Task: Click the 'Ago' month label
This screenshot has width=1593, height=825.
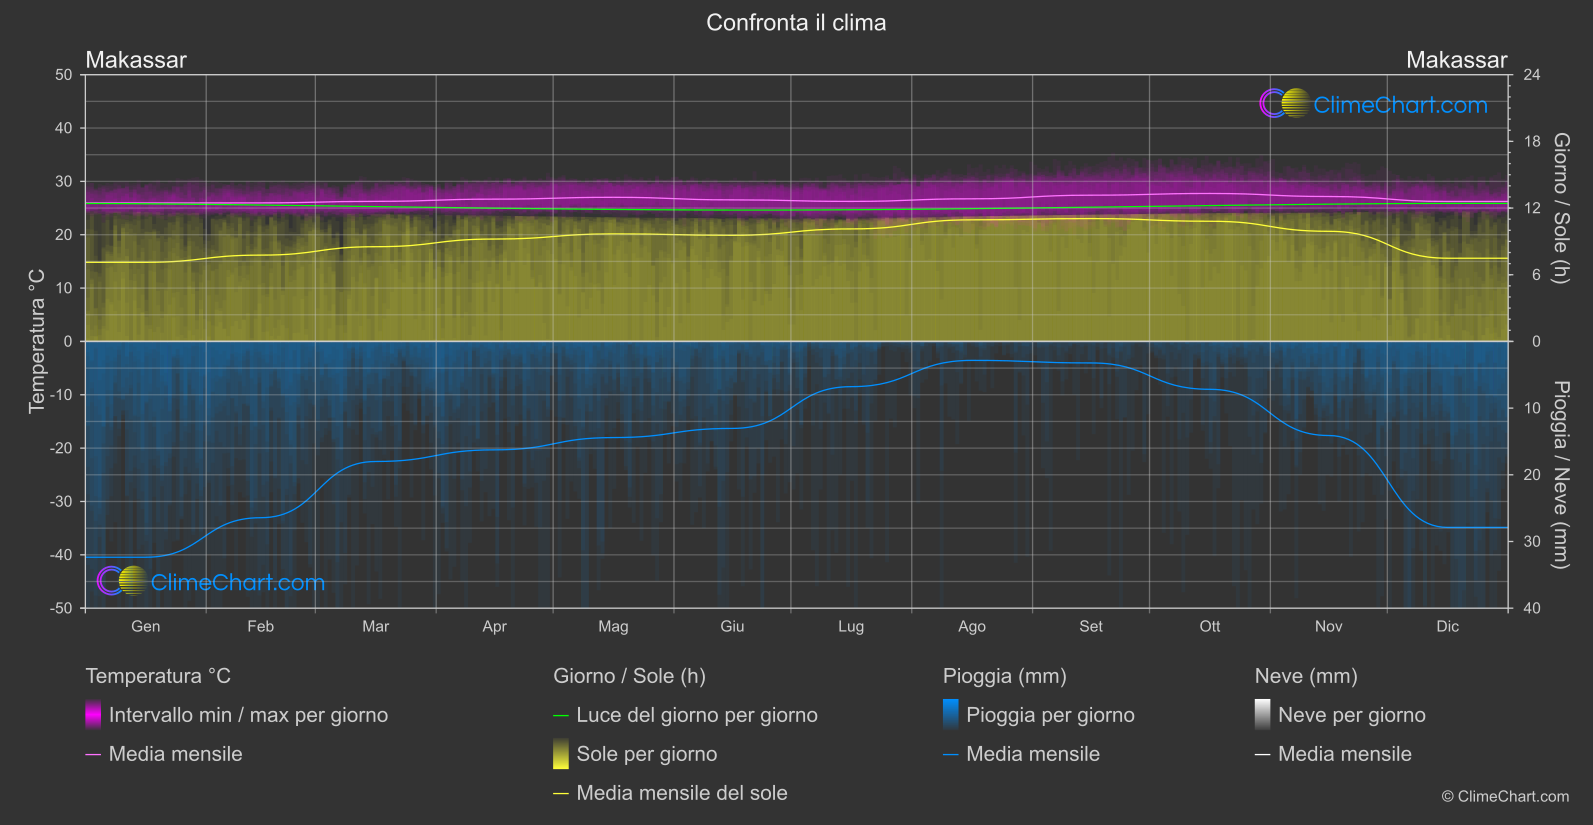Action: pyautogui.click(x=972, y=626)
